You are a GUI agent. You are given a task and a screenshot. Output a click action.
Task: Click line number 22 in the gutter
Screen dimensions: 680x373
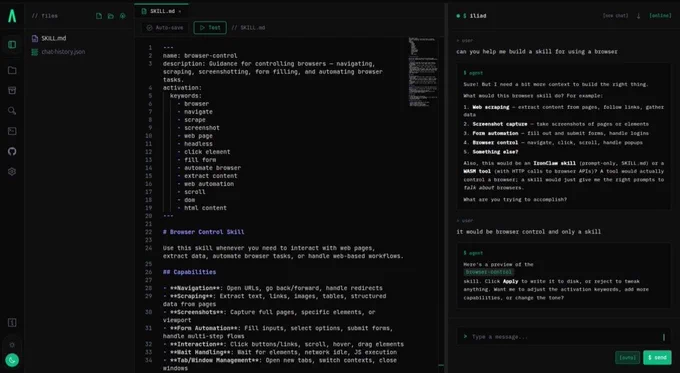pyautogui.click(x=149, y=232)
